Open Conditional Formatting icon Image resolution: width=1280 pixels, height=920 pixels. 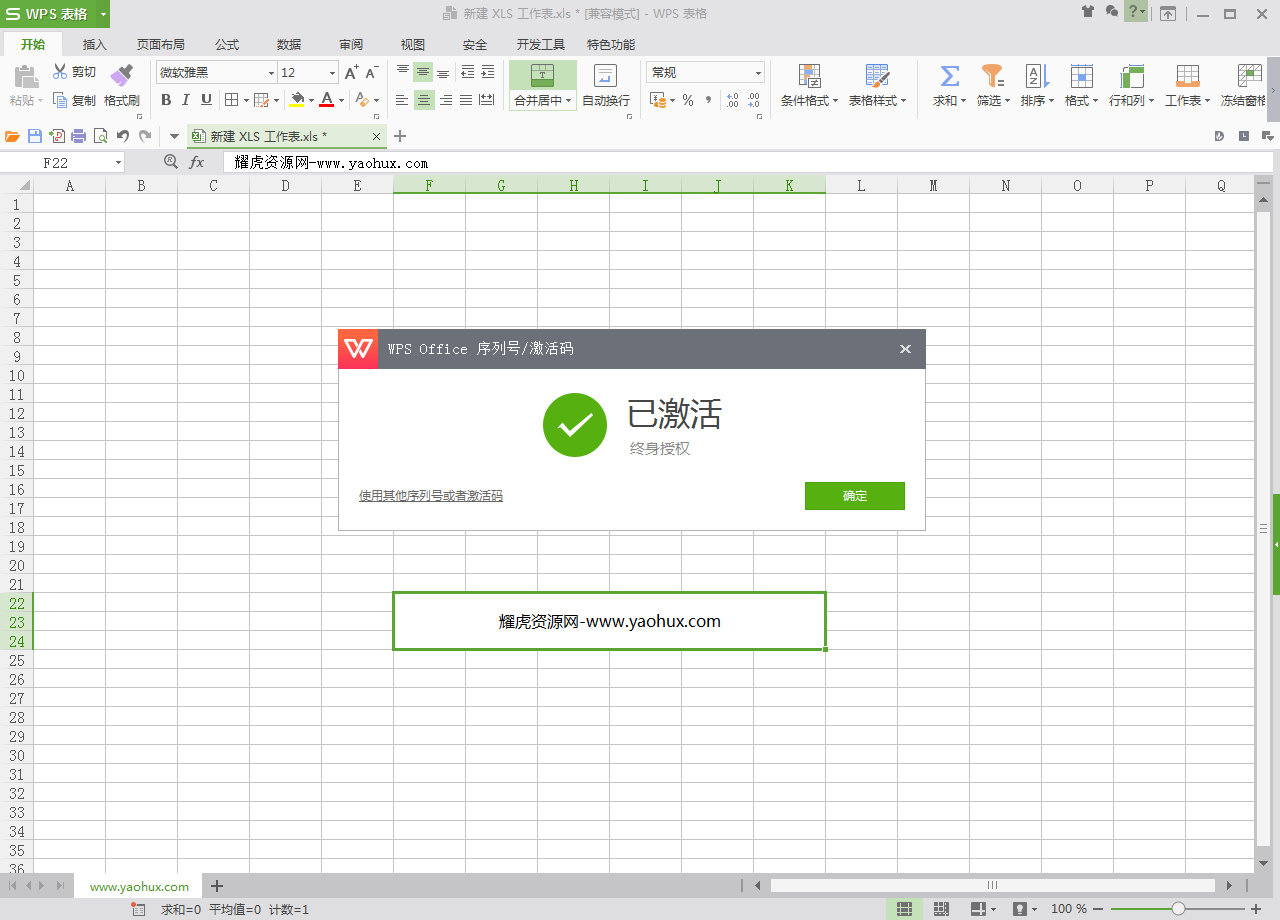click(809, 76)
